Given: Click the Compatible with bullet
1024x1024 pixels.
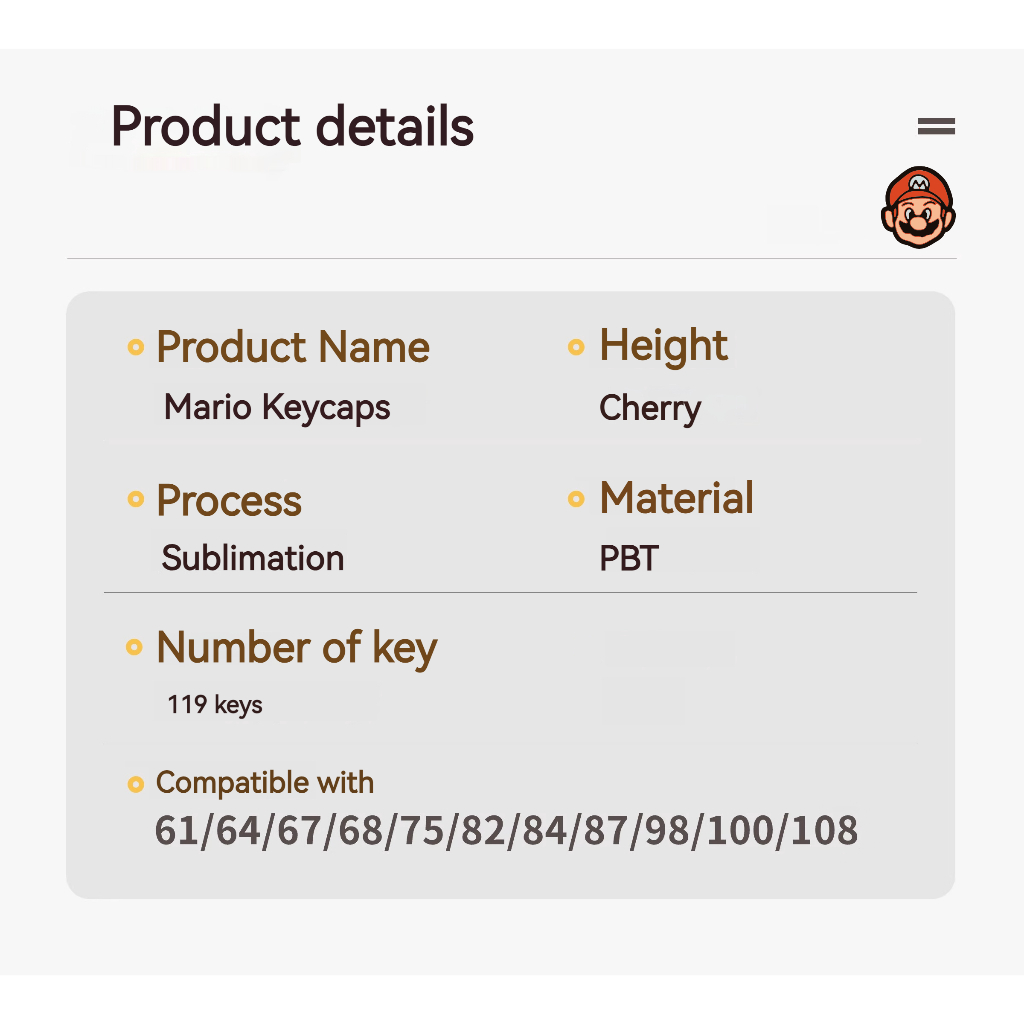Looking at the screenshot, I should 136,785.
